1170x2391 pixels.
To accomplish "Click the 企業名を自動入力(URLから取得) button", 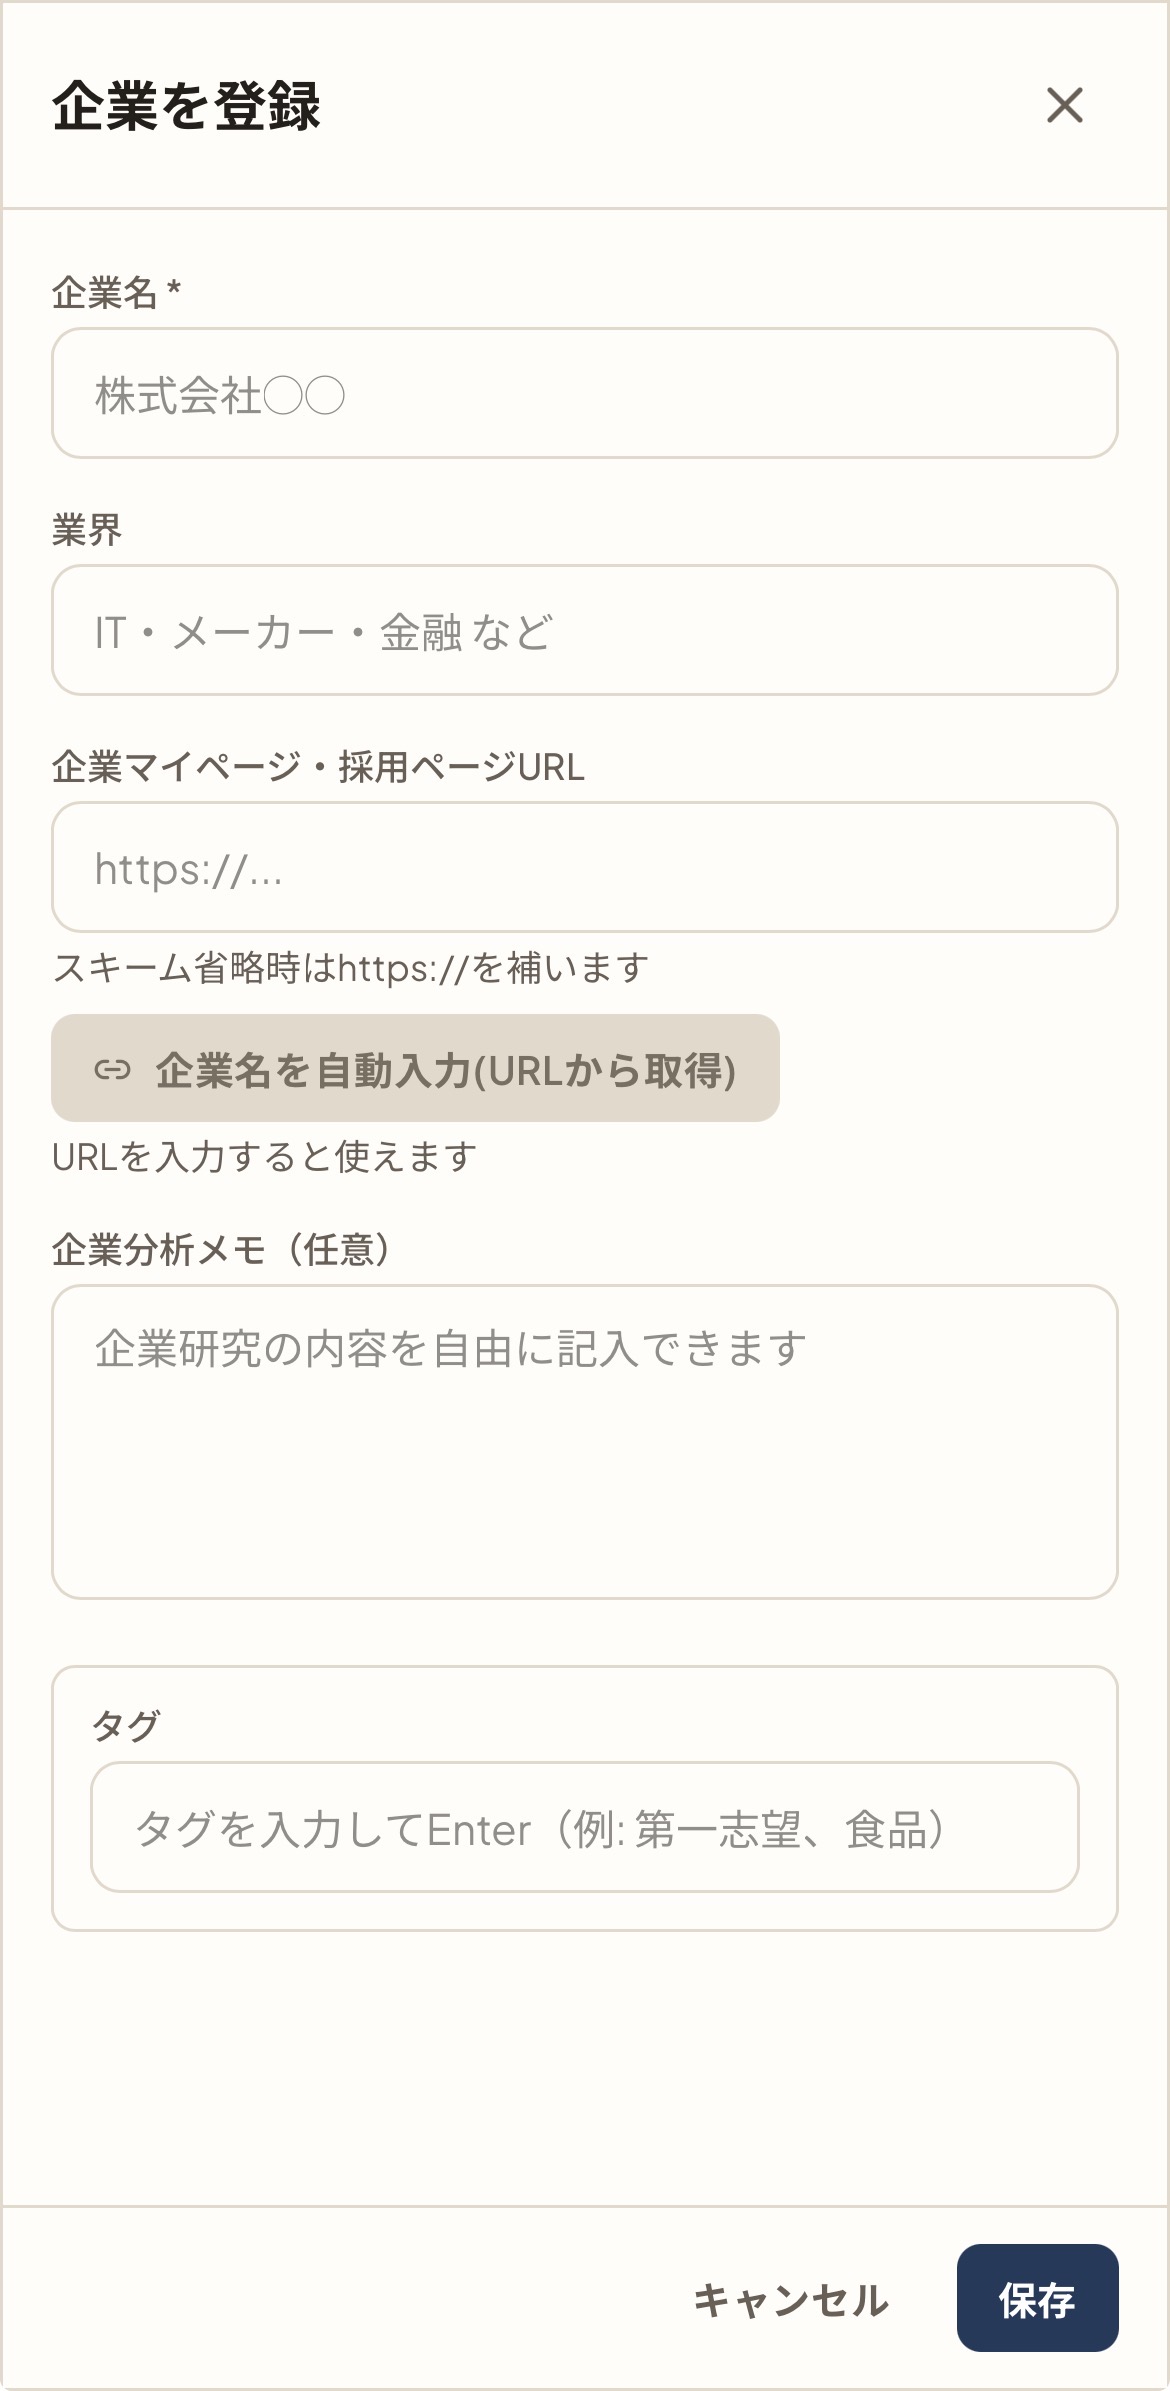I will coord(415,1068).
